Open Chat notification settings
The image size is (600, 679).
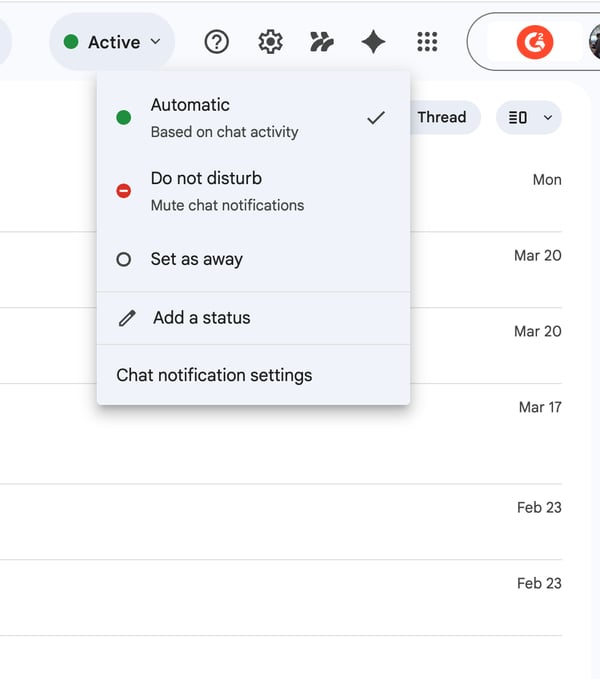(x=253, y=375)
